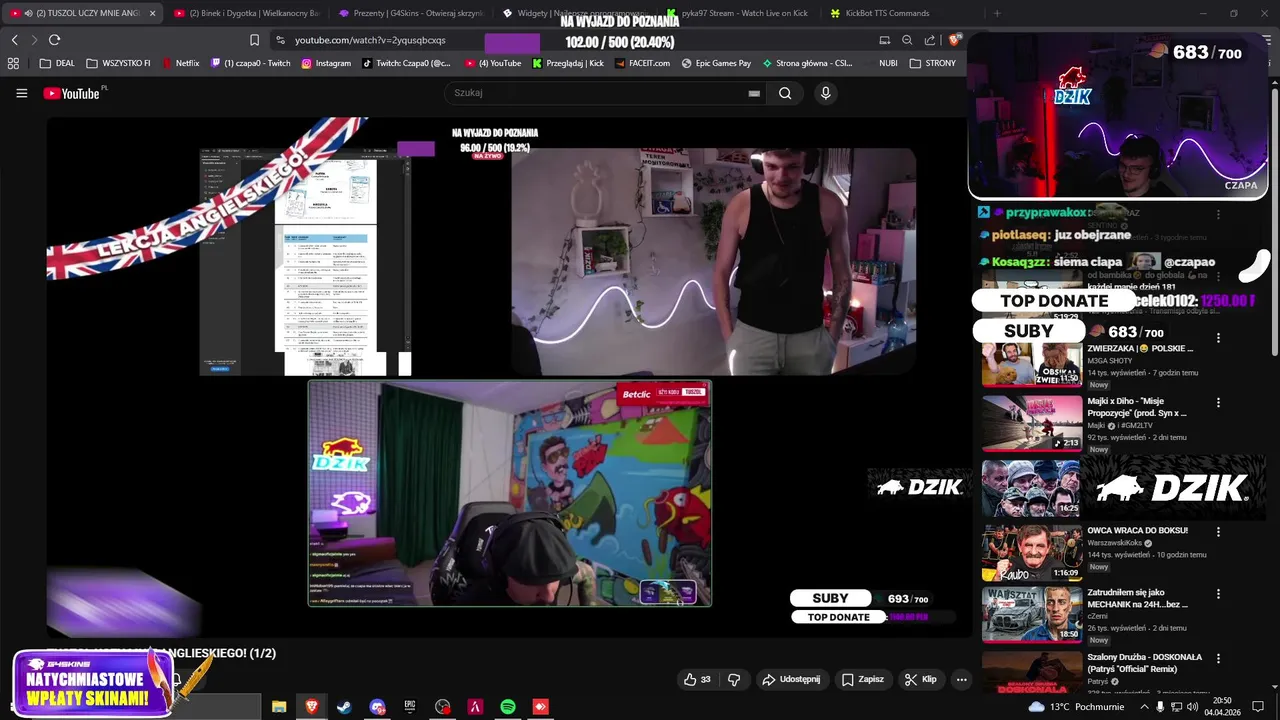Image resolution: width=1280 pixels, height=720 pixels.
Task: Open options for OWCA WRACA DO BOKSU video
Action: [x=1218, y=532]
